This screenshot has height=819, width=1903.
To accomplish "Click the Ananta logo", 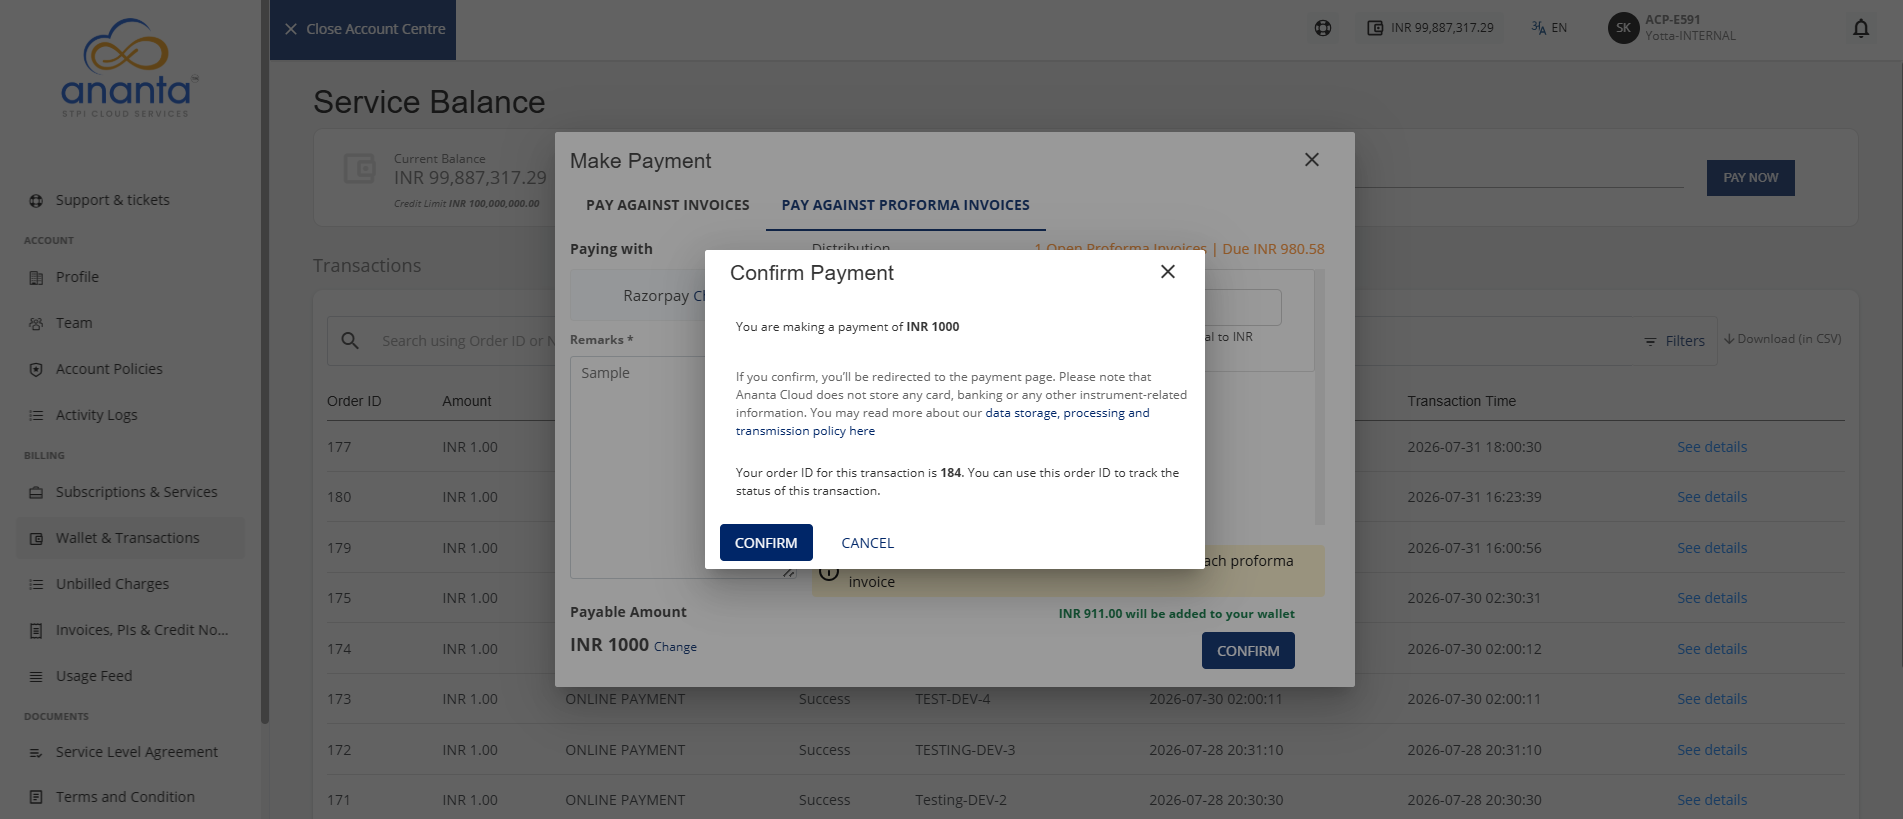I will click(127, 67).
